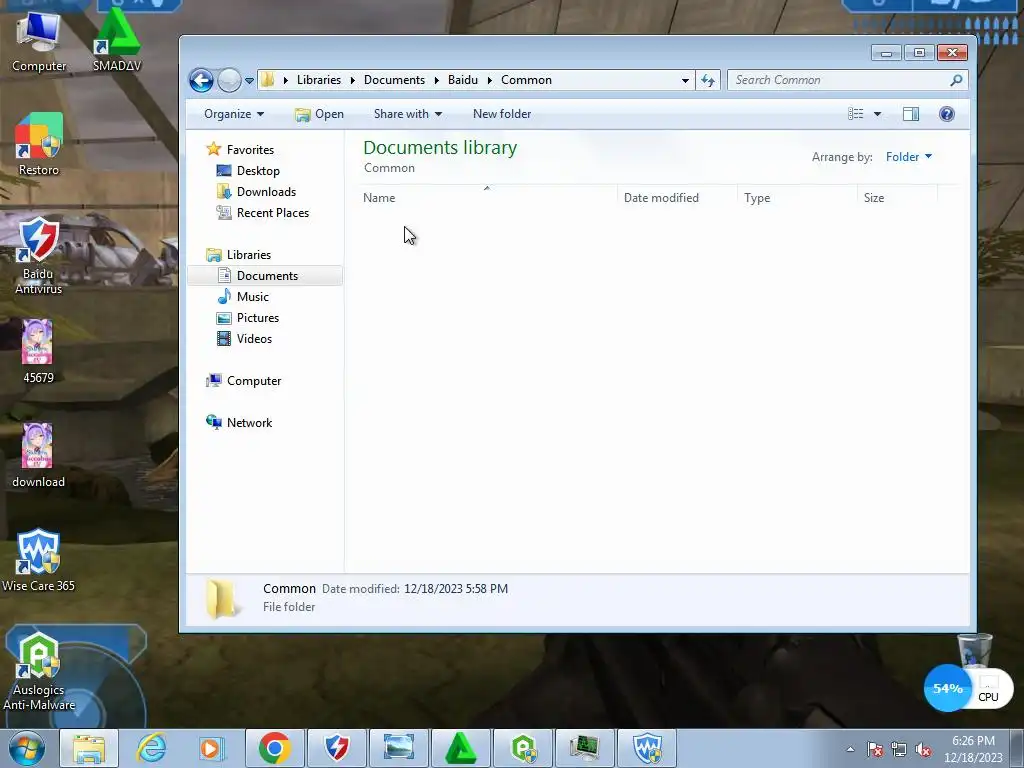The image size is (1024, 768).
Task: Open the Organize menu
Action: point(234,114)
